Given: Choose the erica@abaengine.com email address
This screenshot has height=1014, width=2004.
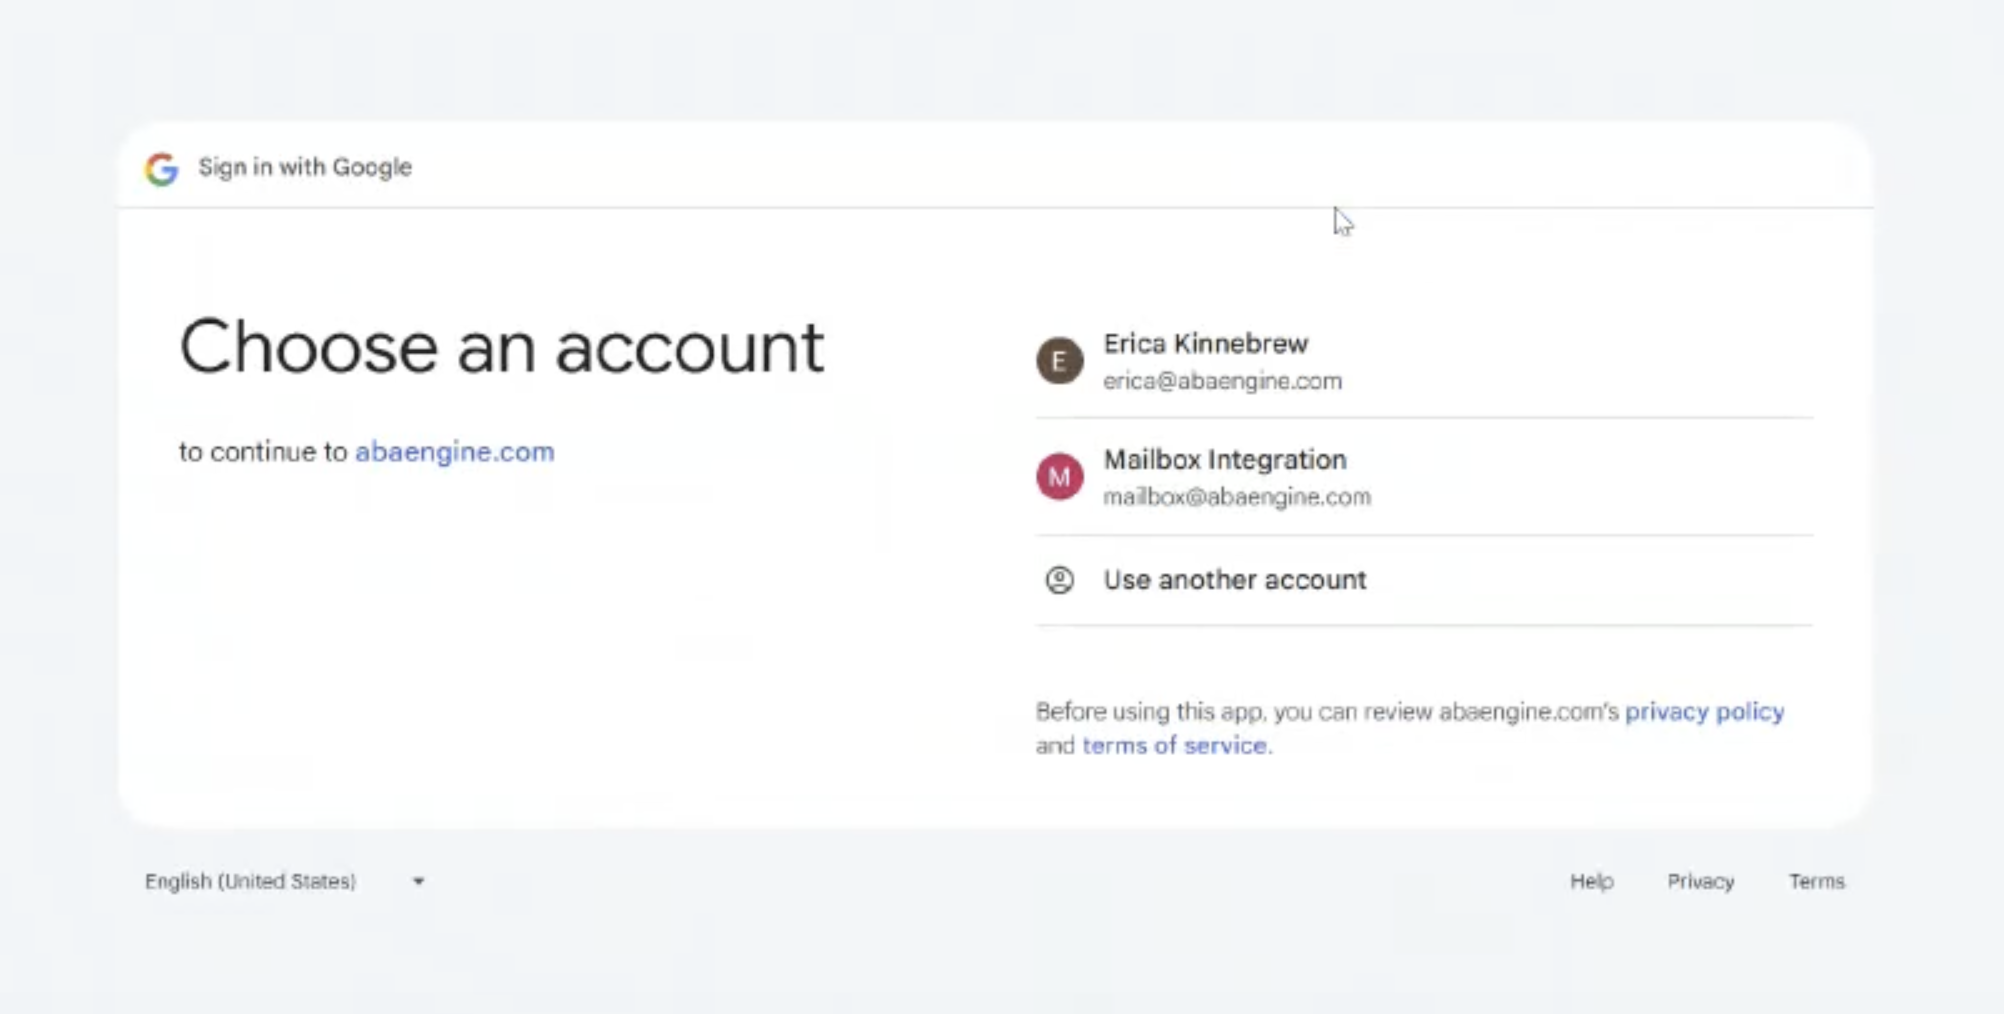Looking at the screenshot, I should [1222, 382].
